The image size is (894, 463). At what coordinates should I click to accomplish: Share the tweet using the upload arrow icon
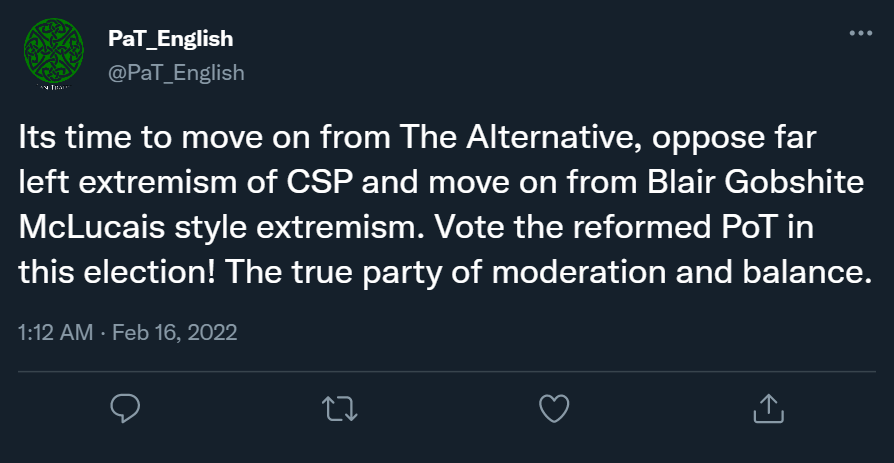(766, 407)
